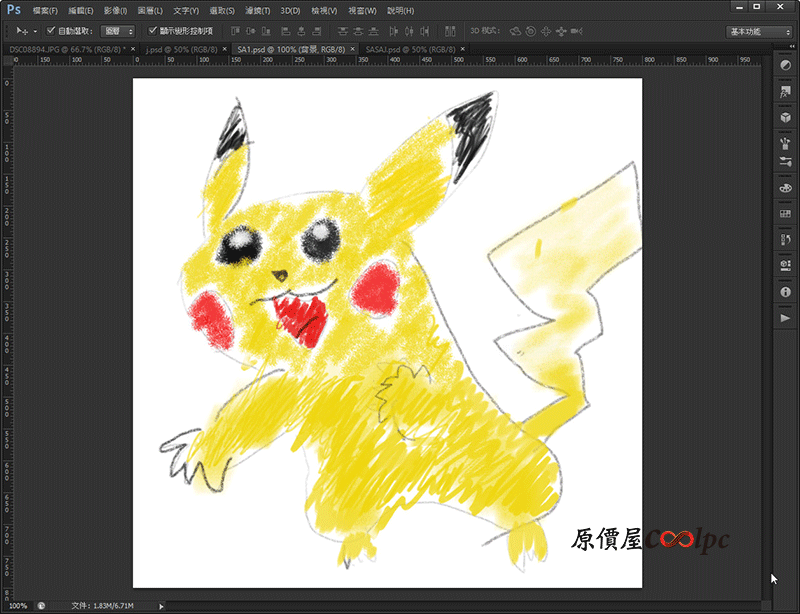Distribute right edges of layers
The width and height of the screenshot is (800, 614).
pos(424,31)
